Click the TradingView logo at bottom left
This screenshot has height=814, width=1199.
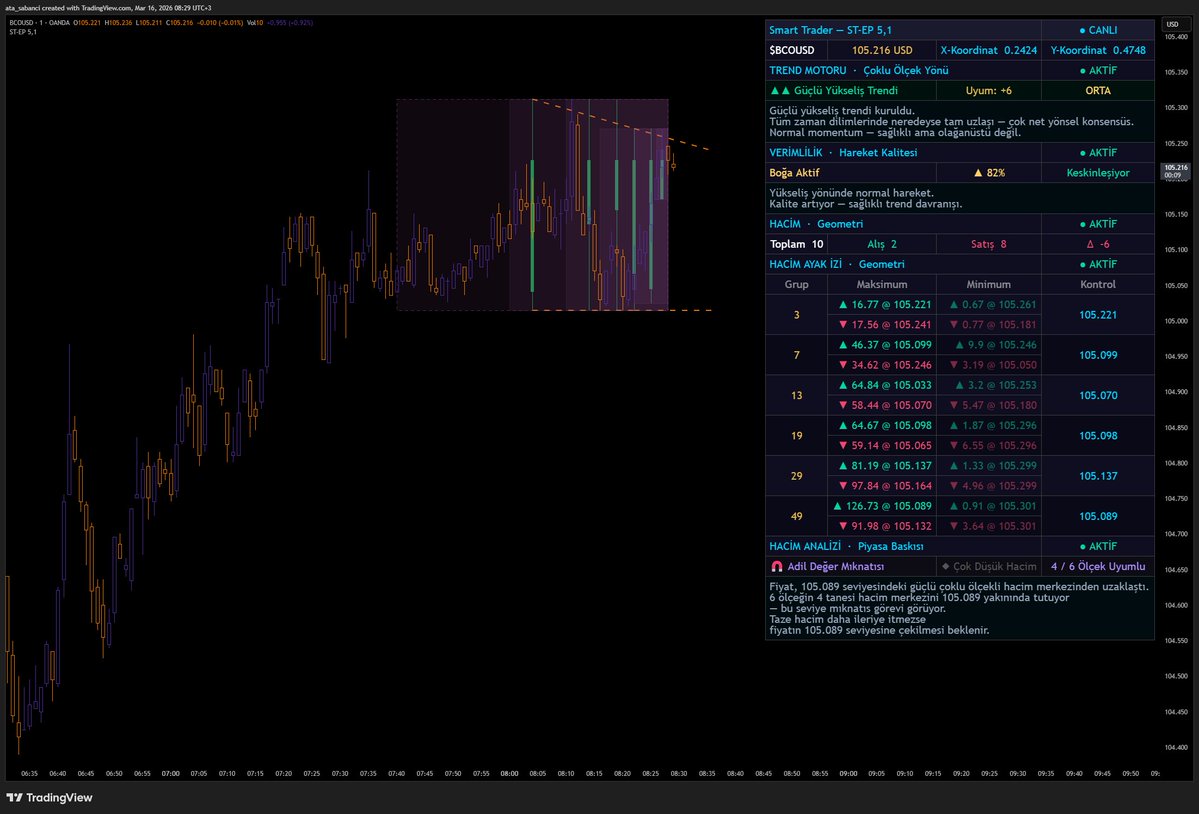coord(49,797)
